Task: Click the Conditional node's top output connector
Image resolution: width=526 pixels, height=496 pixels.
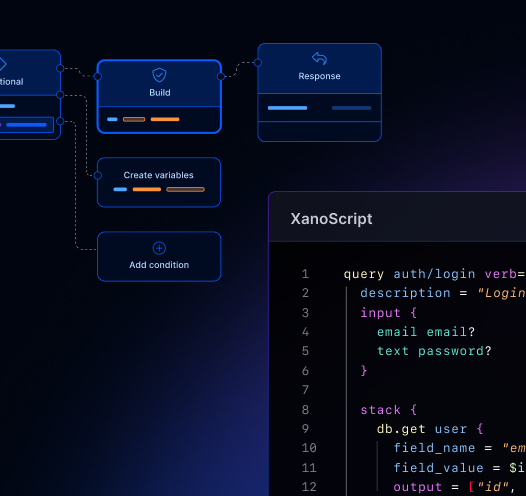Action: (x=60, y=68)
